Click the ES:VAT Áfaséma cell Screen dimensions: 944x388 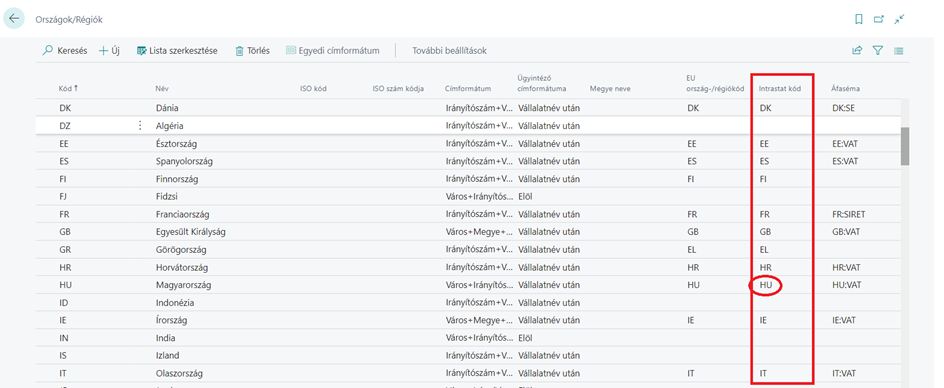pyautogui.click(x=845, y=161)
